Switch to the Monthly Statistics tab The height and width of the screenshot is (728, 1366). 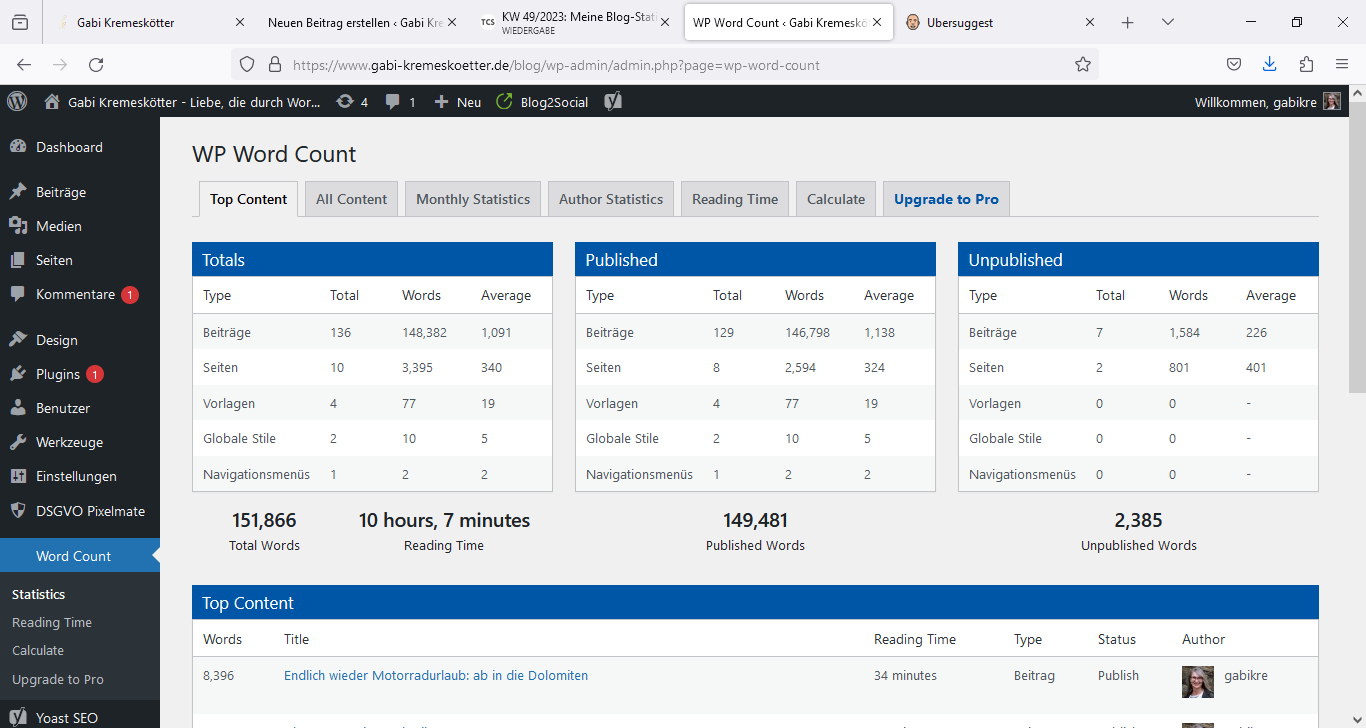point(473,199)
